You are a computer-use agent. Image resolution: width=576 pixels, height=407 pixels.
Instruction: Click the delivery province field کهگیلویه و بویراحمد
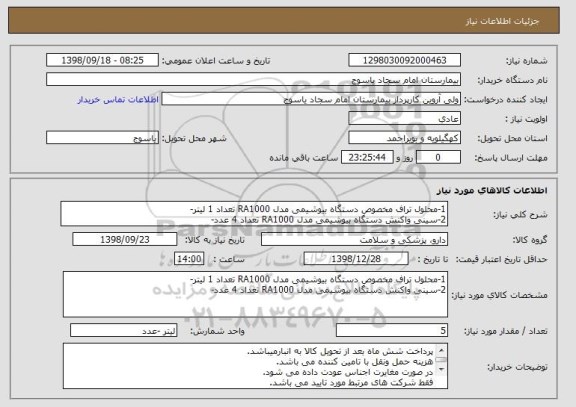click(404, 138)
